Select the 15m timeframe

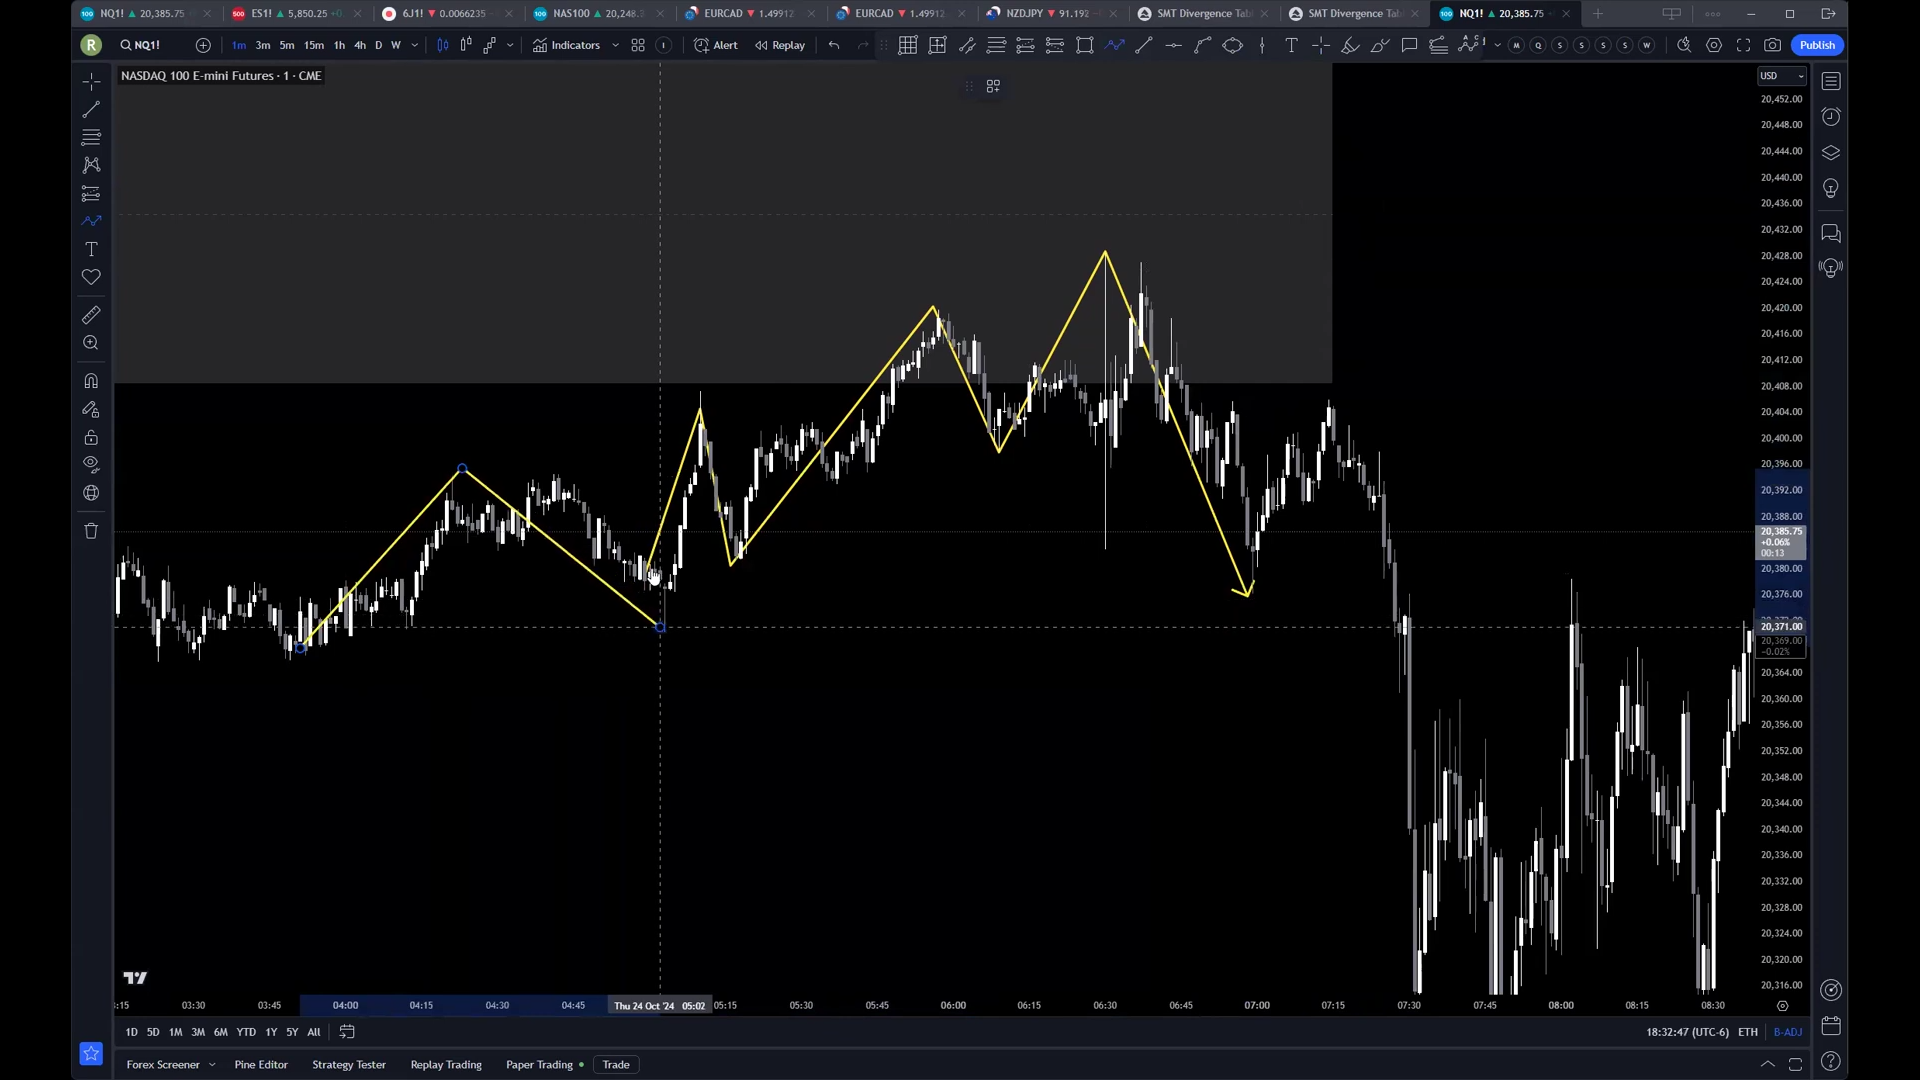pos(314,45)
